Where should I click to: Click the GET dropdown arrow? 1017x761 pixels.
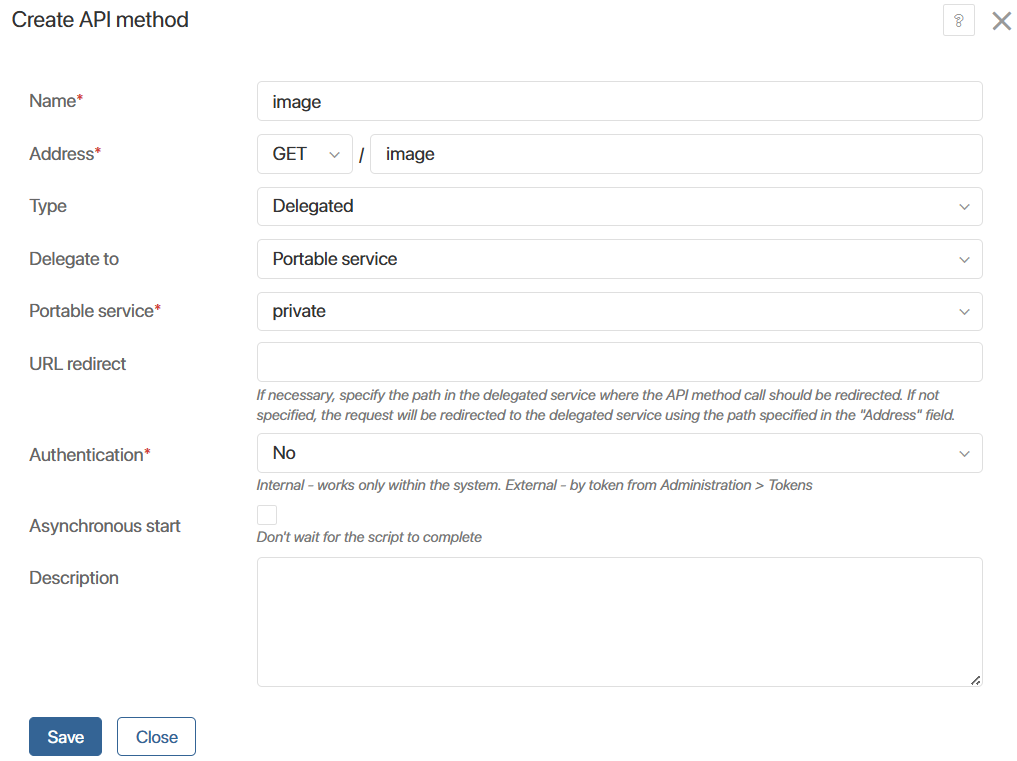tap(334, 153)
